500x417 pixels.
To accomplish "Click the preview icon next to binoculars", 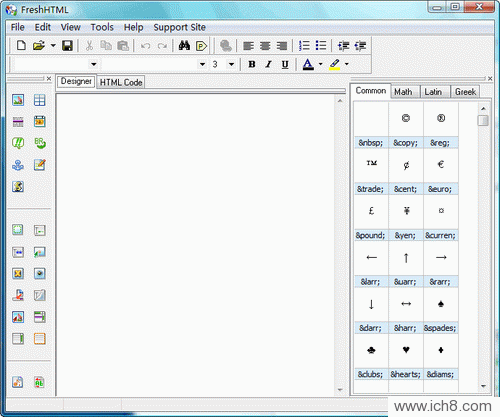I will pos(201,46).
